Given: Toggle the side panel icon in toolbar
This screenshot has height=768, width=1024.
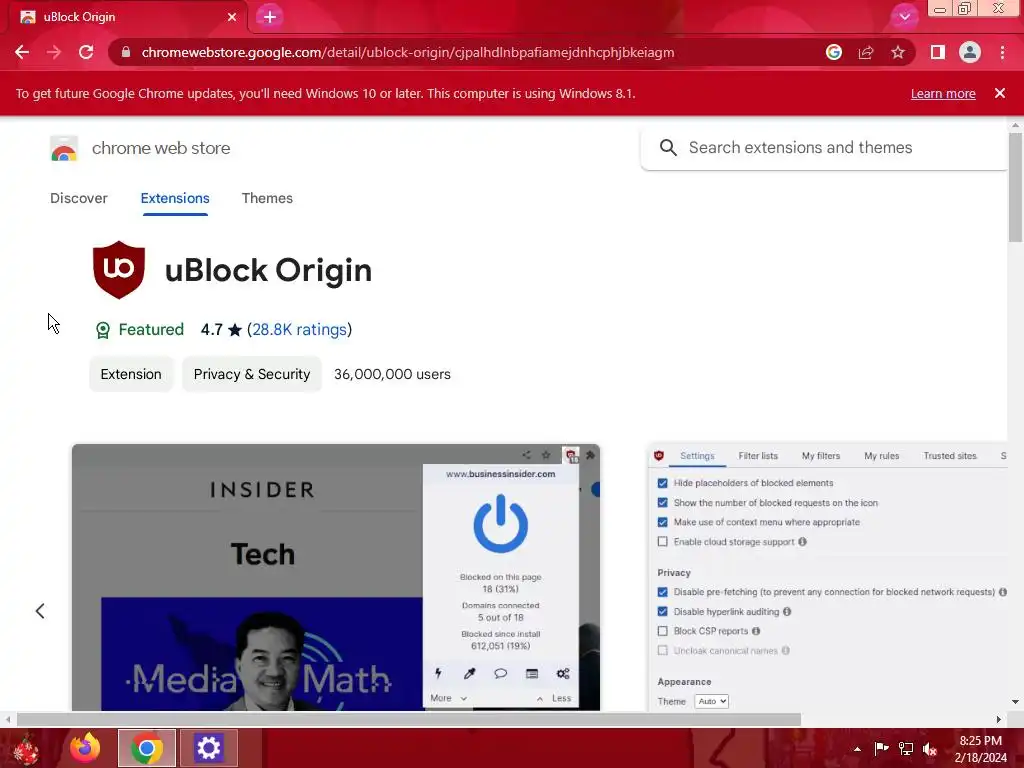Looking at the screenshot, I should tap(937, 52).
